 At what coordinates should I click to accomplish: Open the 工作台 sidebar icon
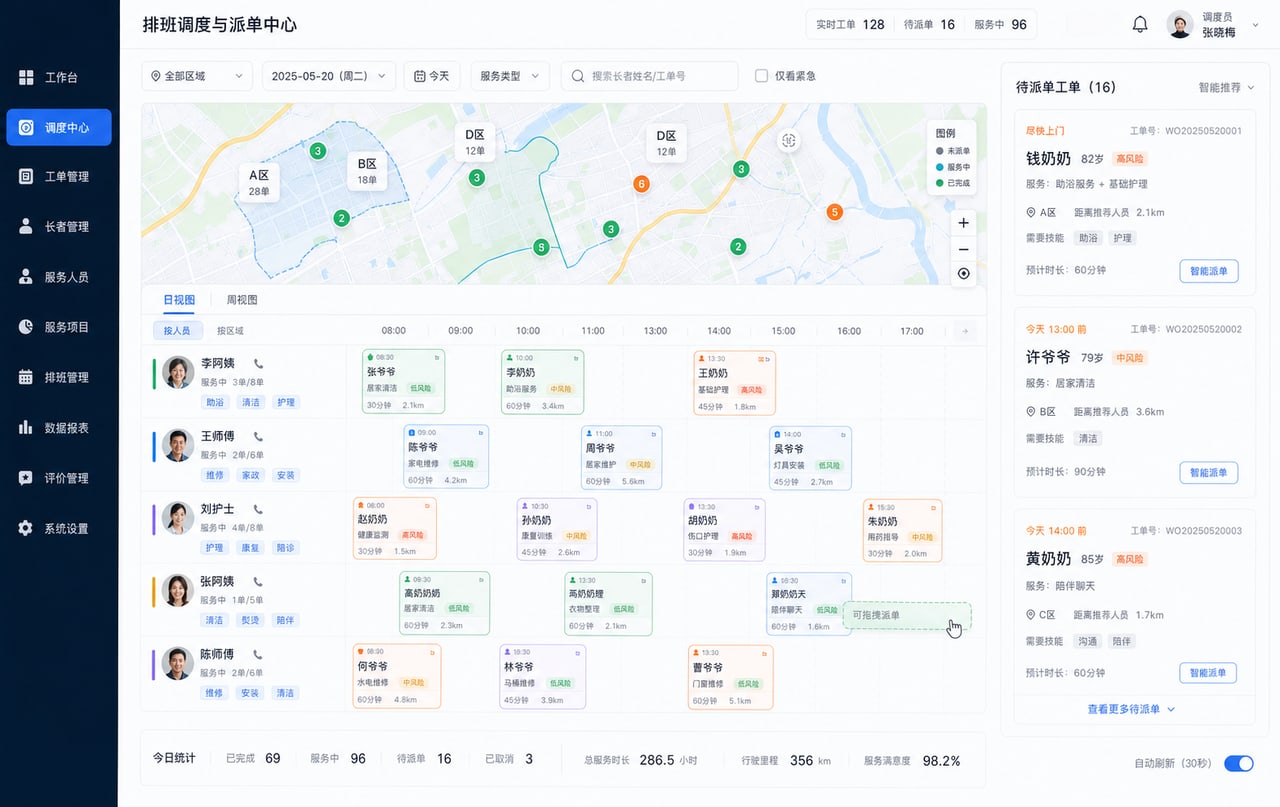tap(26, 77)
